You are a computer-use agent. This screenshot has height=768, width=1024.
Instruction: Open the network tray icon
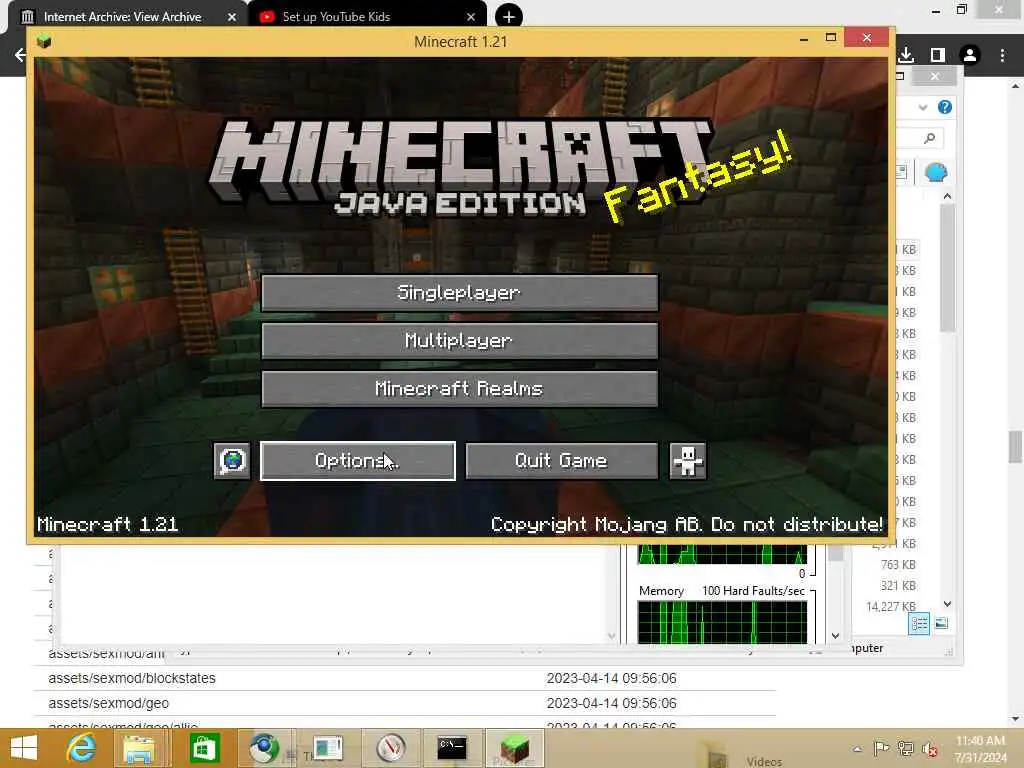point(906,748)
